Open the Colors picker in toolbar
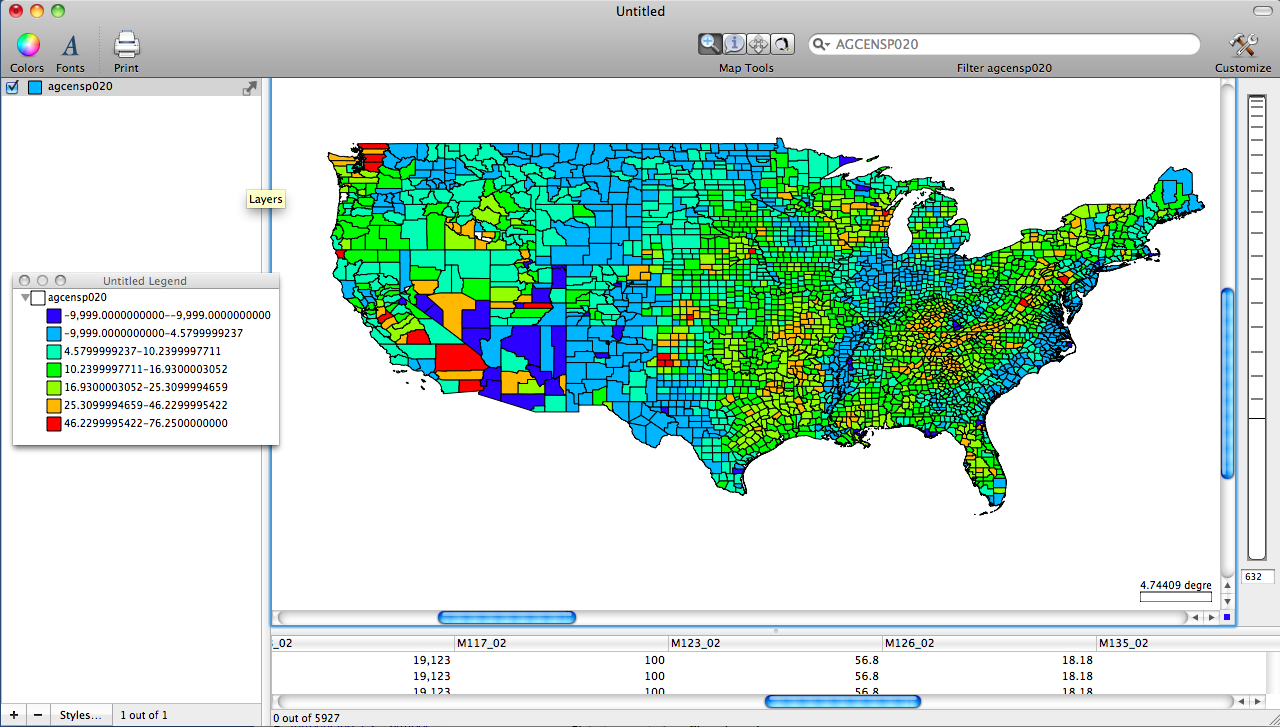The width and height of the screenshot is (1280, 727). [x=27, y=45]
